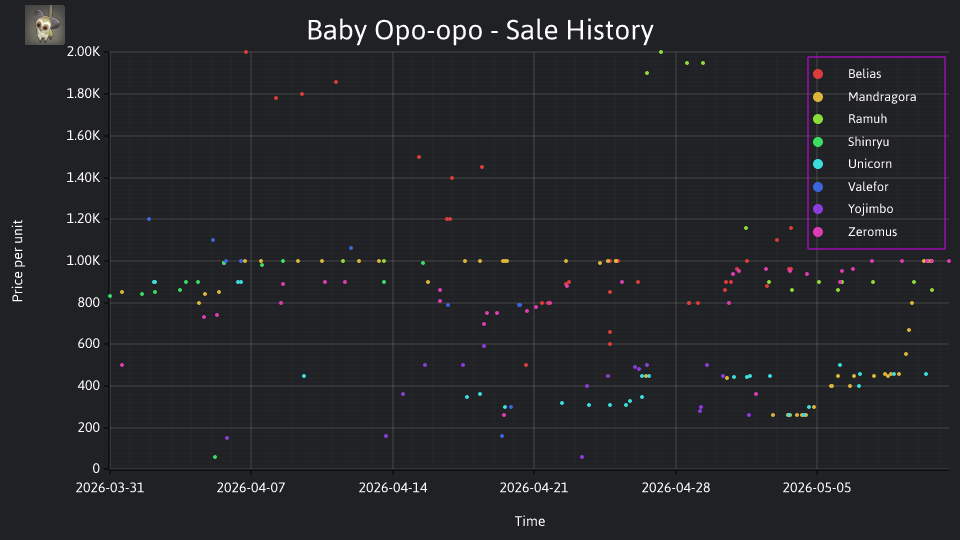960x540 pixels.
Task: Click the Price per unit axis title
Action: 18,261
